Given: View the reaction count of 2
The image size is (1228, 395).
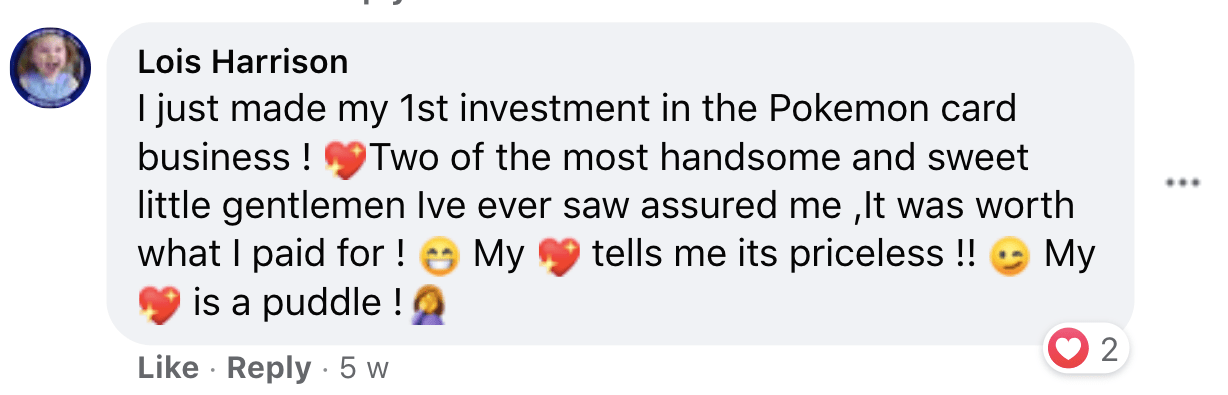Looking at the screenshot, I should 1108,350.
